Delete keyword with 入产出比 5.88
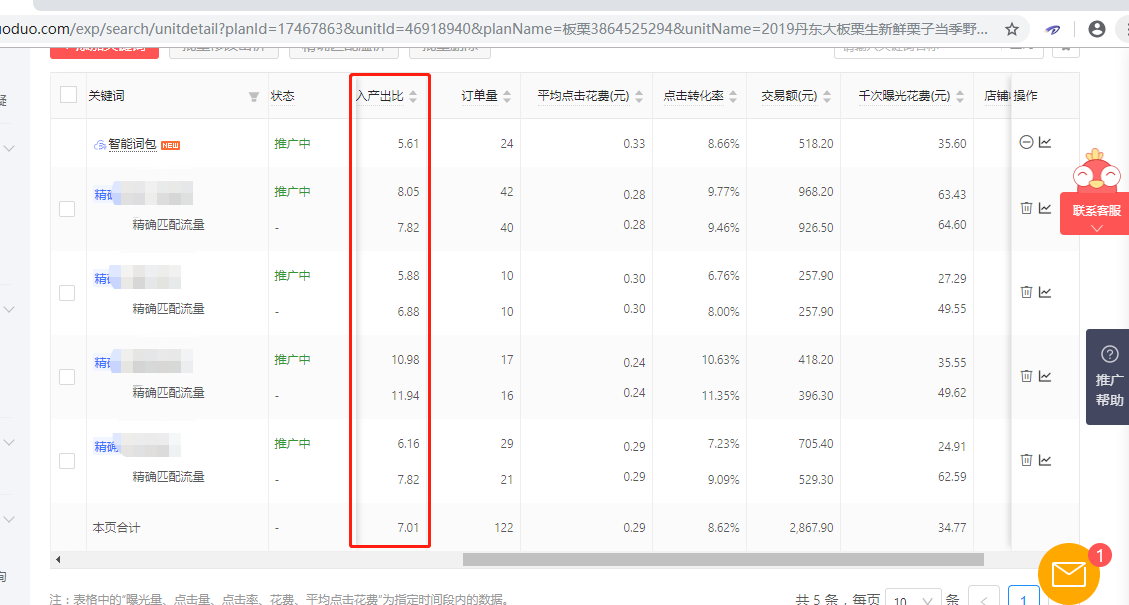The image size is (1129, 605). (x=1027, y=292)
